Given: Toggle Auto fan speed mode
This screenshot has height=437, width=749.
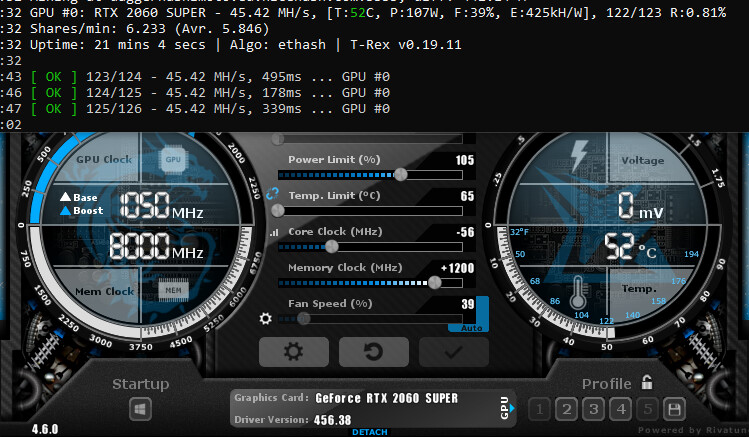Looking at the screenshot, I should pyautogui.click(x=471, y=328).
